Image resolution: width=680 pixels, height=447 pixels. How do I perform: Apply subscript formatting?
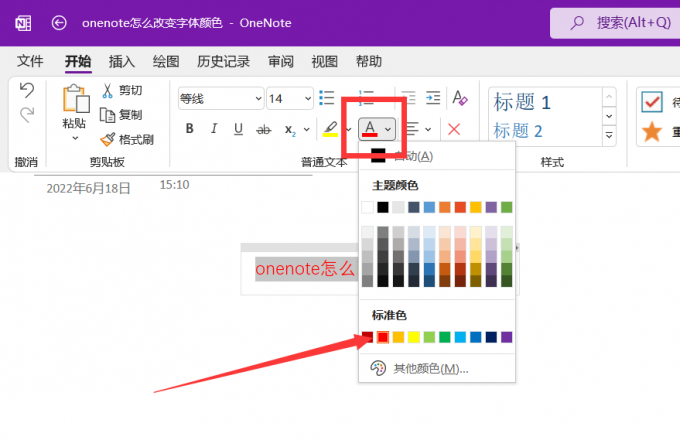click(290, 130)
